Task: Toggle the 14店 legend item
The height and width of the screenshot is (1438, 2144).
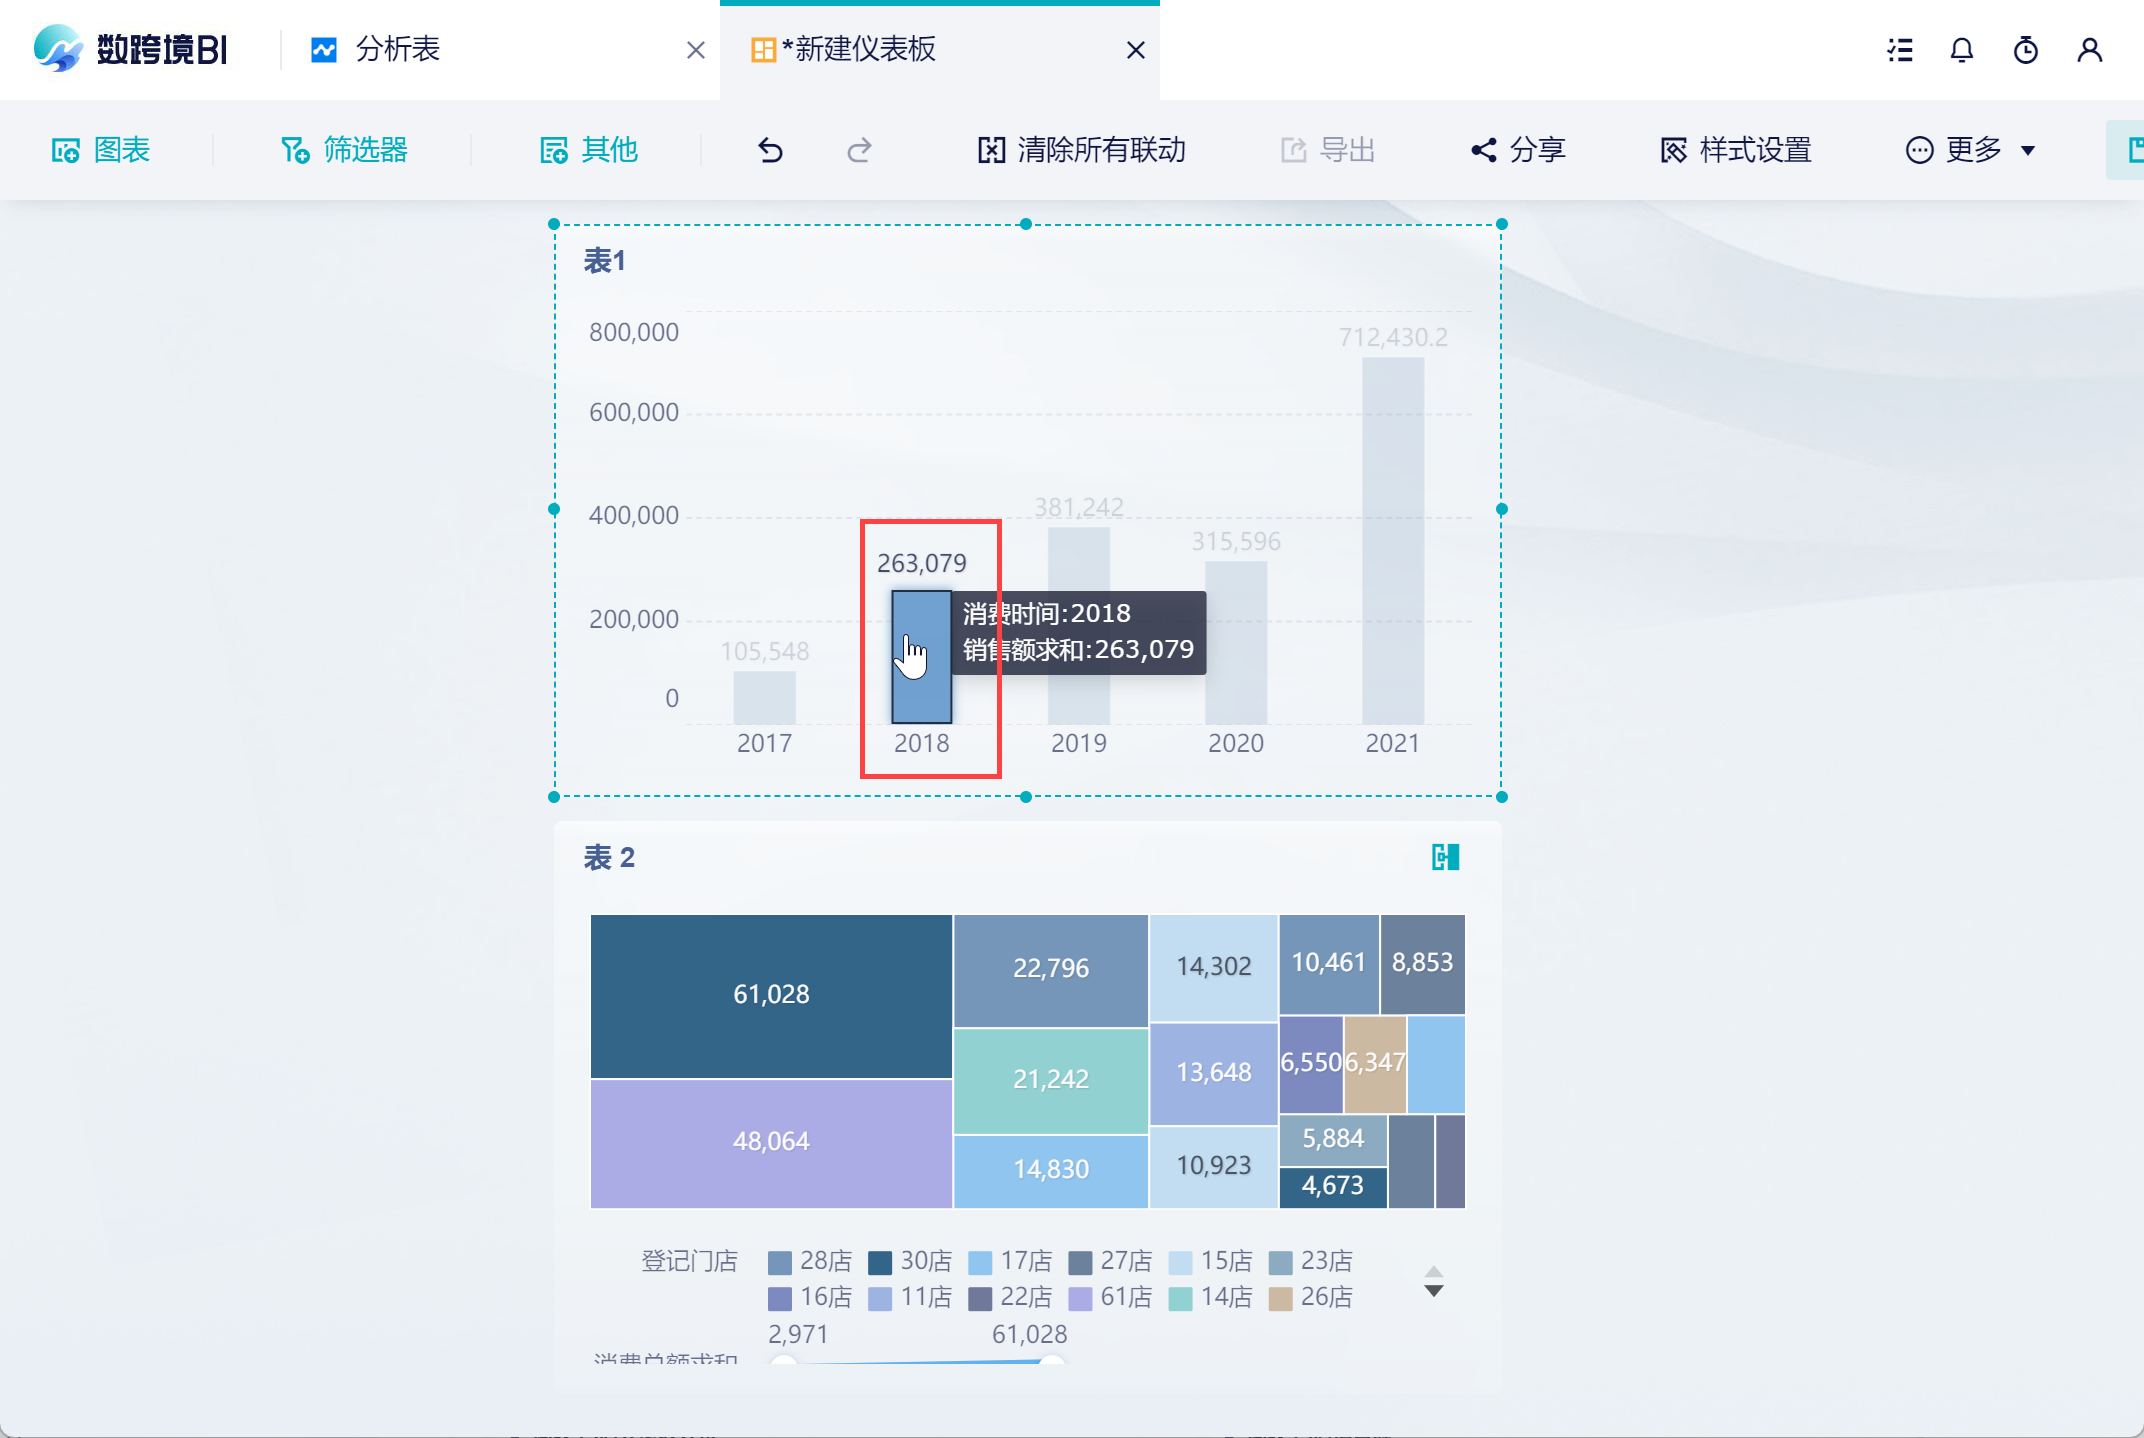Action: tap(1210, 1298)
